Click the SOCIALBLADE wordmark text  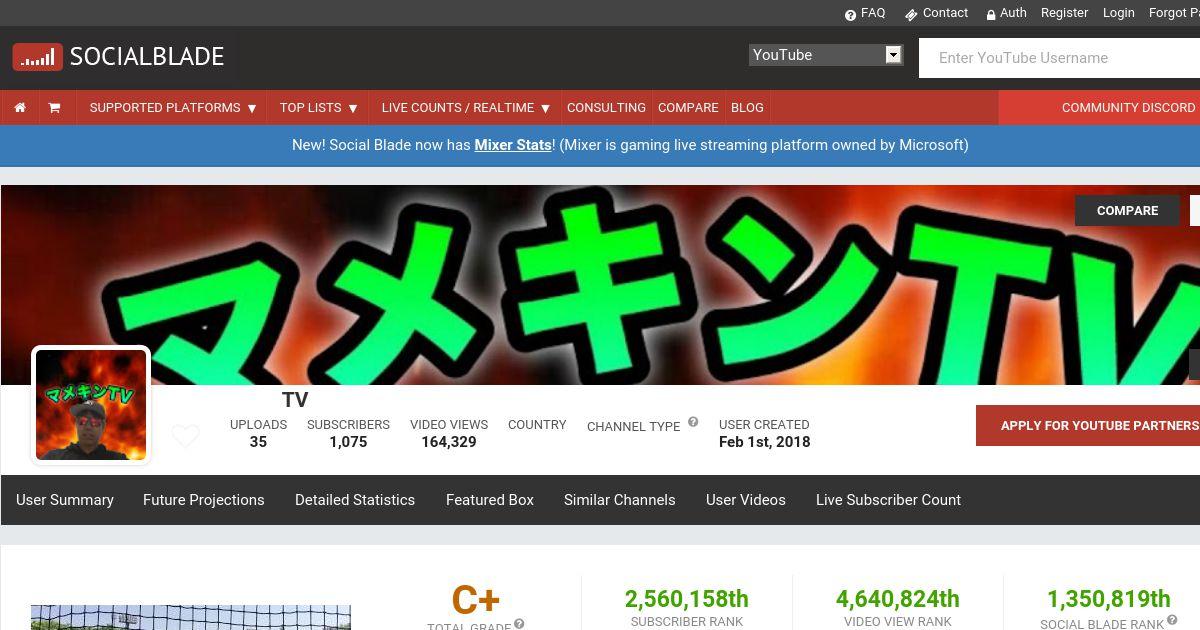click(147, 57)
